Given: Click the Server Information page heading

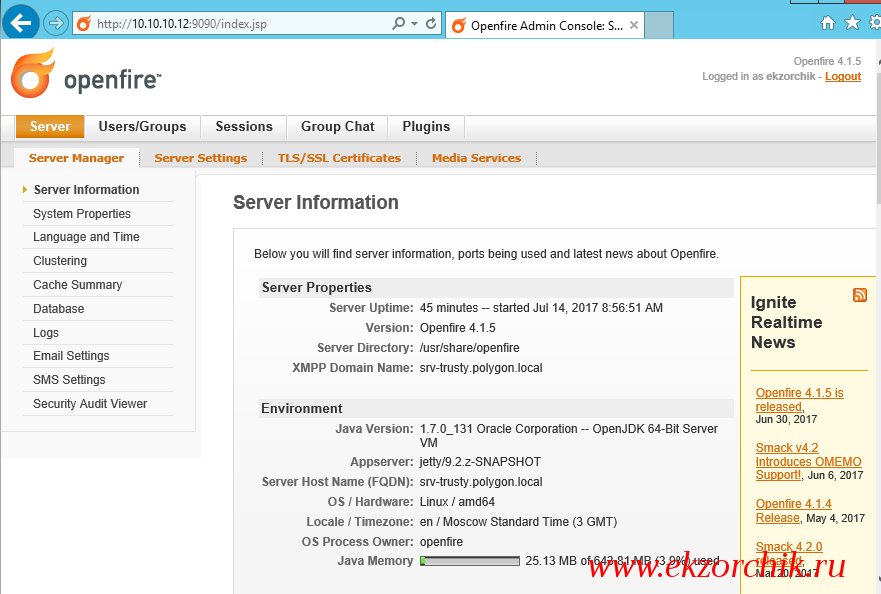Looking at the screenshot, I should 316,202.
